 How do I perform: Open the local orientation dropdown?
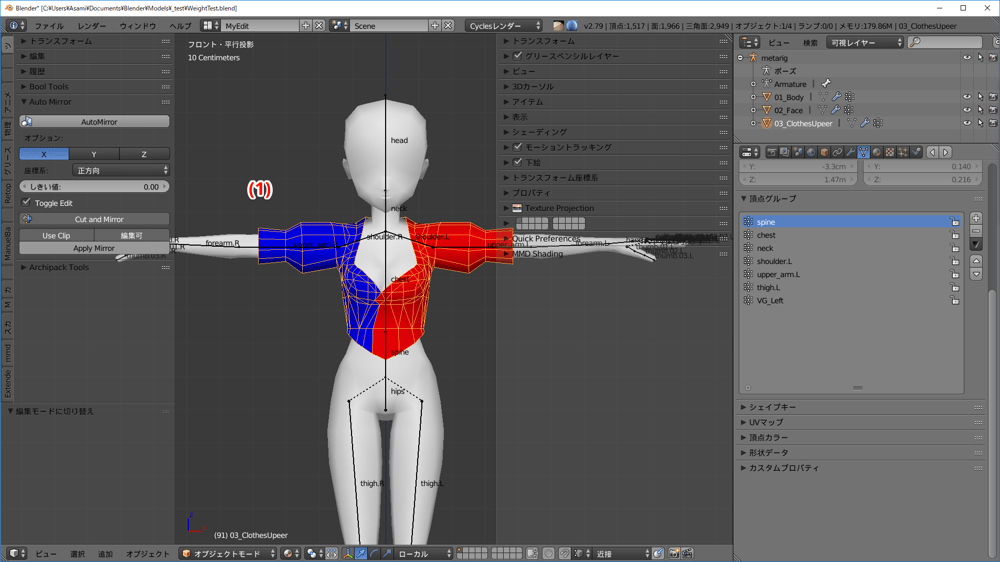423,554
